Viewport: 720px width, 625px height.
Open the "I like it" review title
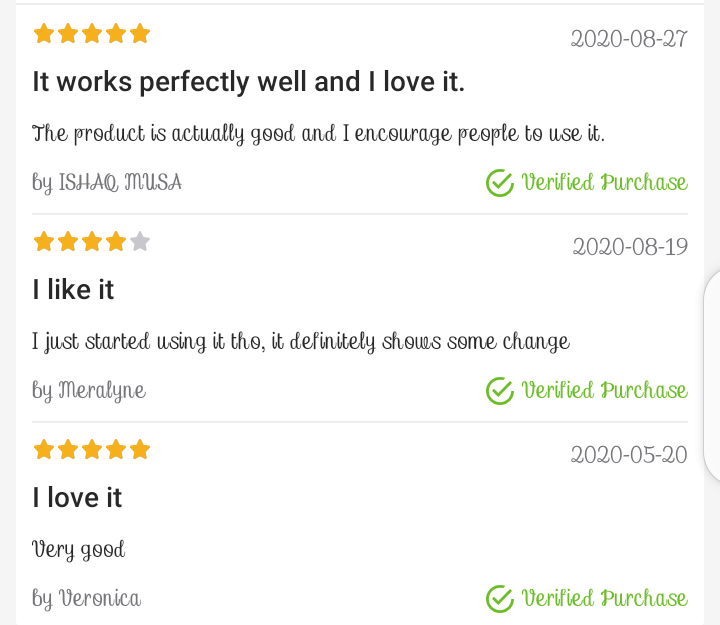tap(73, 290)
